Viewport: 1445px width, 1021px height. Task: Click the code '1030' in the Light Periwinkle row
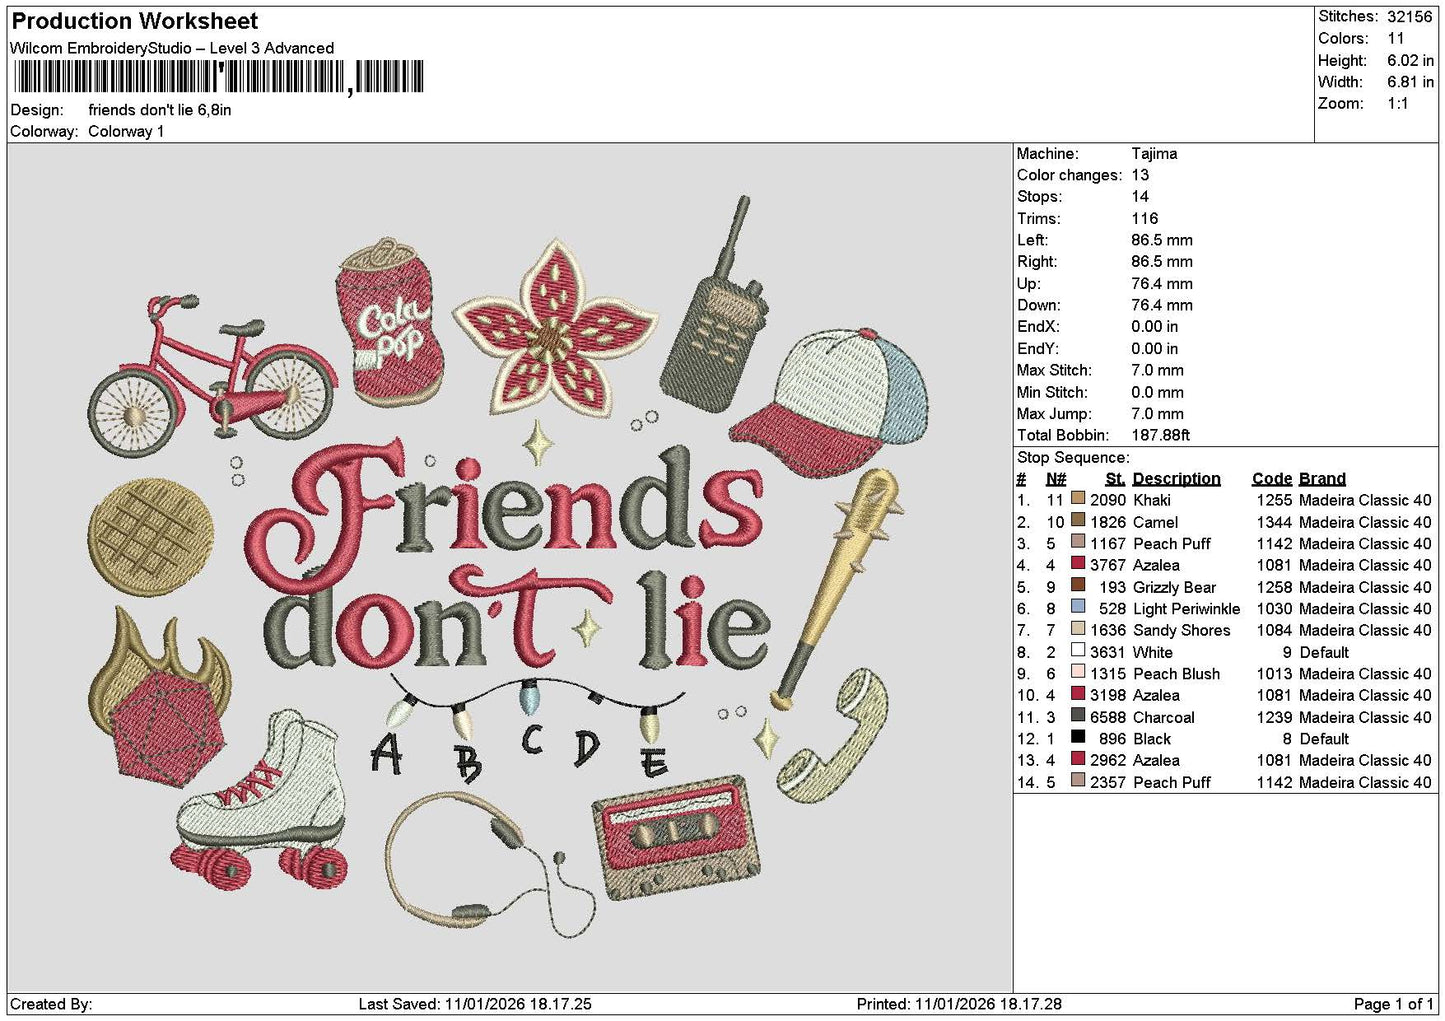coord(1275,609)
